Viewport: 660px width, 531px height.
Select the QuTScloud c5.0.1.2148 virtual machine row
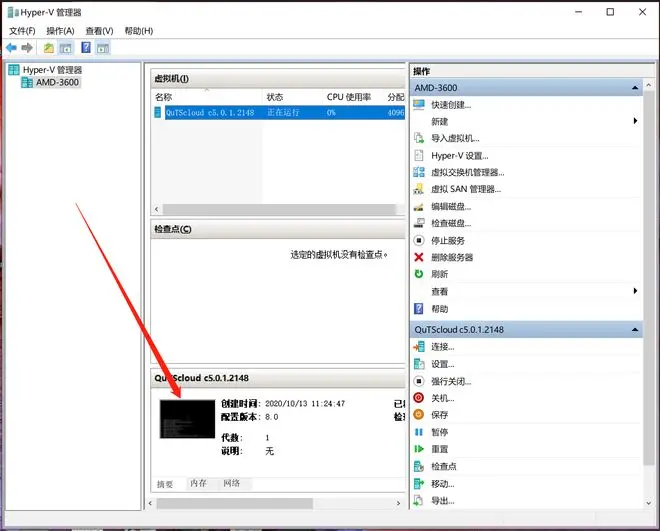point(278,112)
